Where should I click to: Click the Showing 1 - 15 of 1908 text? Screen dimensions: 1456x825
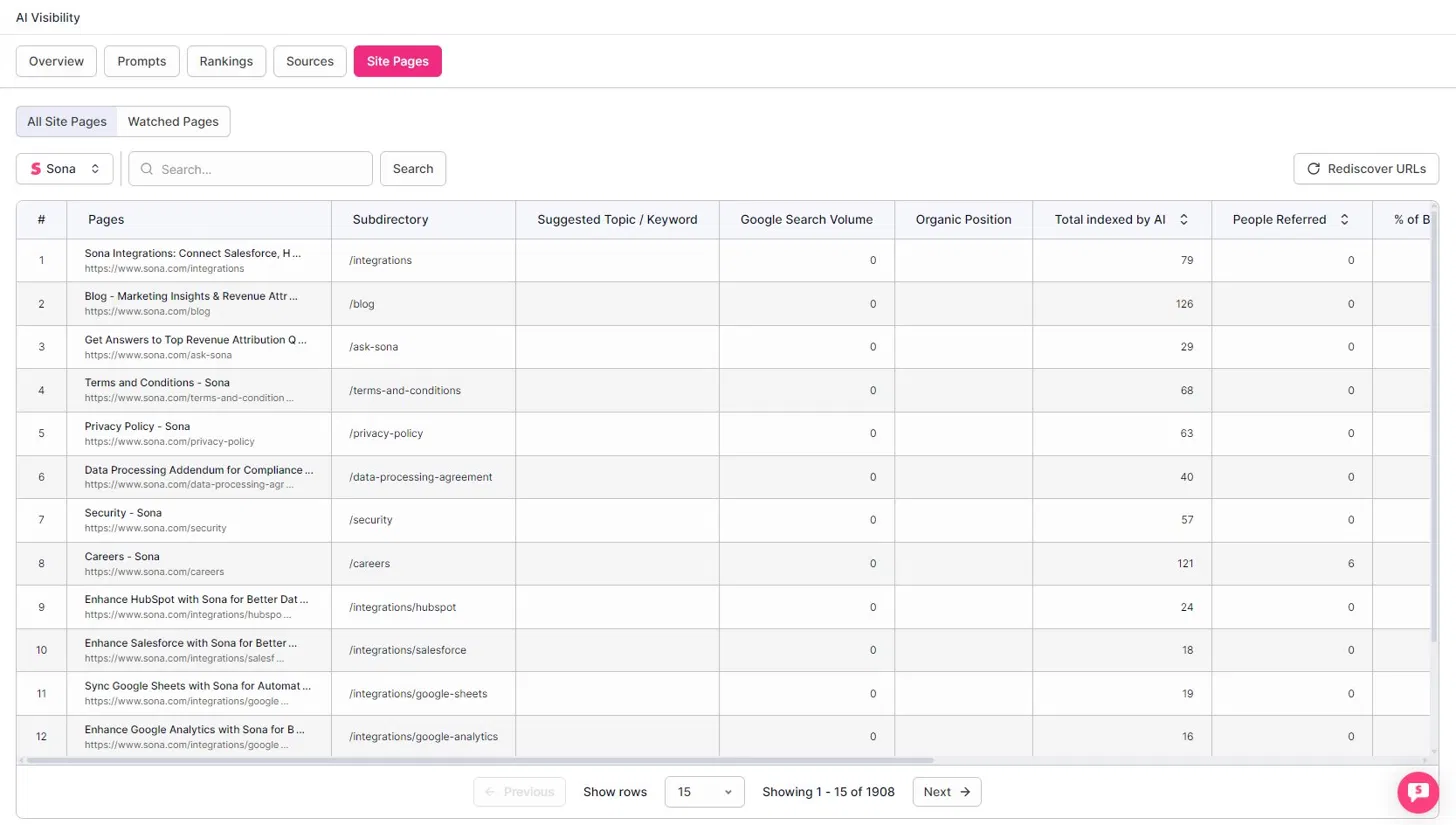[x=828, y=792]
